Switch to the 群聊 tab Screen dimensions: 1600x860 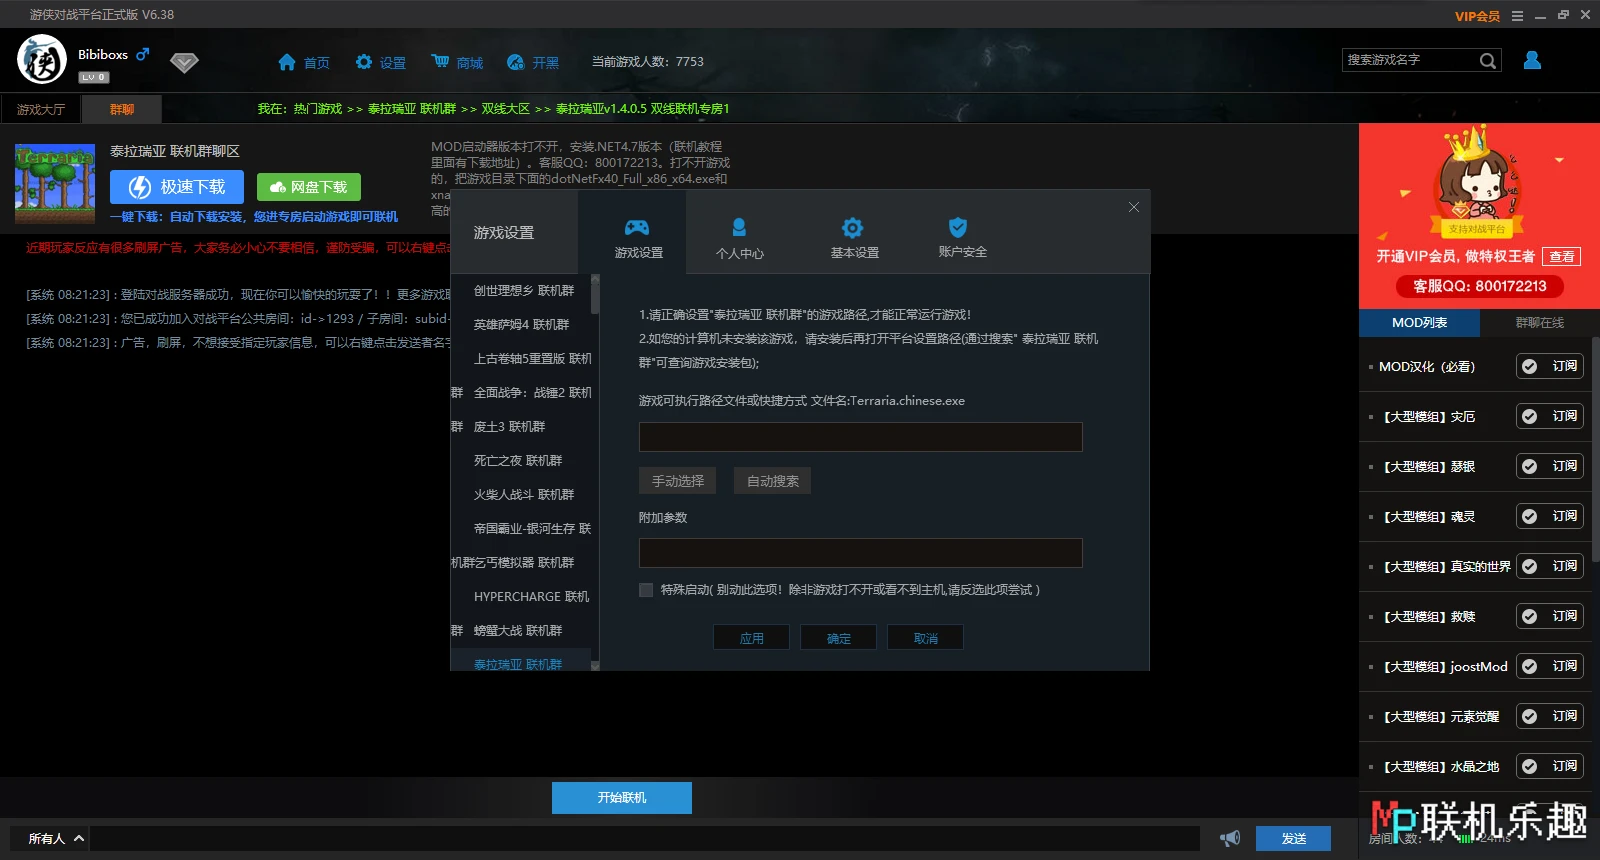[x=122, y=109]
